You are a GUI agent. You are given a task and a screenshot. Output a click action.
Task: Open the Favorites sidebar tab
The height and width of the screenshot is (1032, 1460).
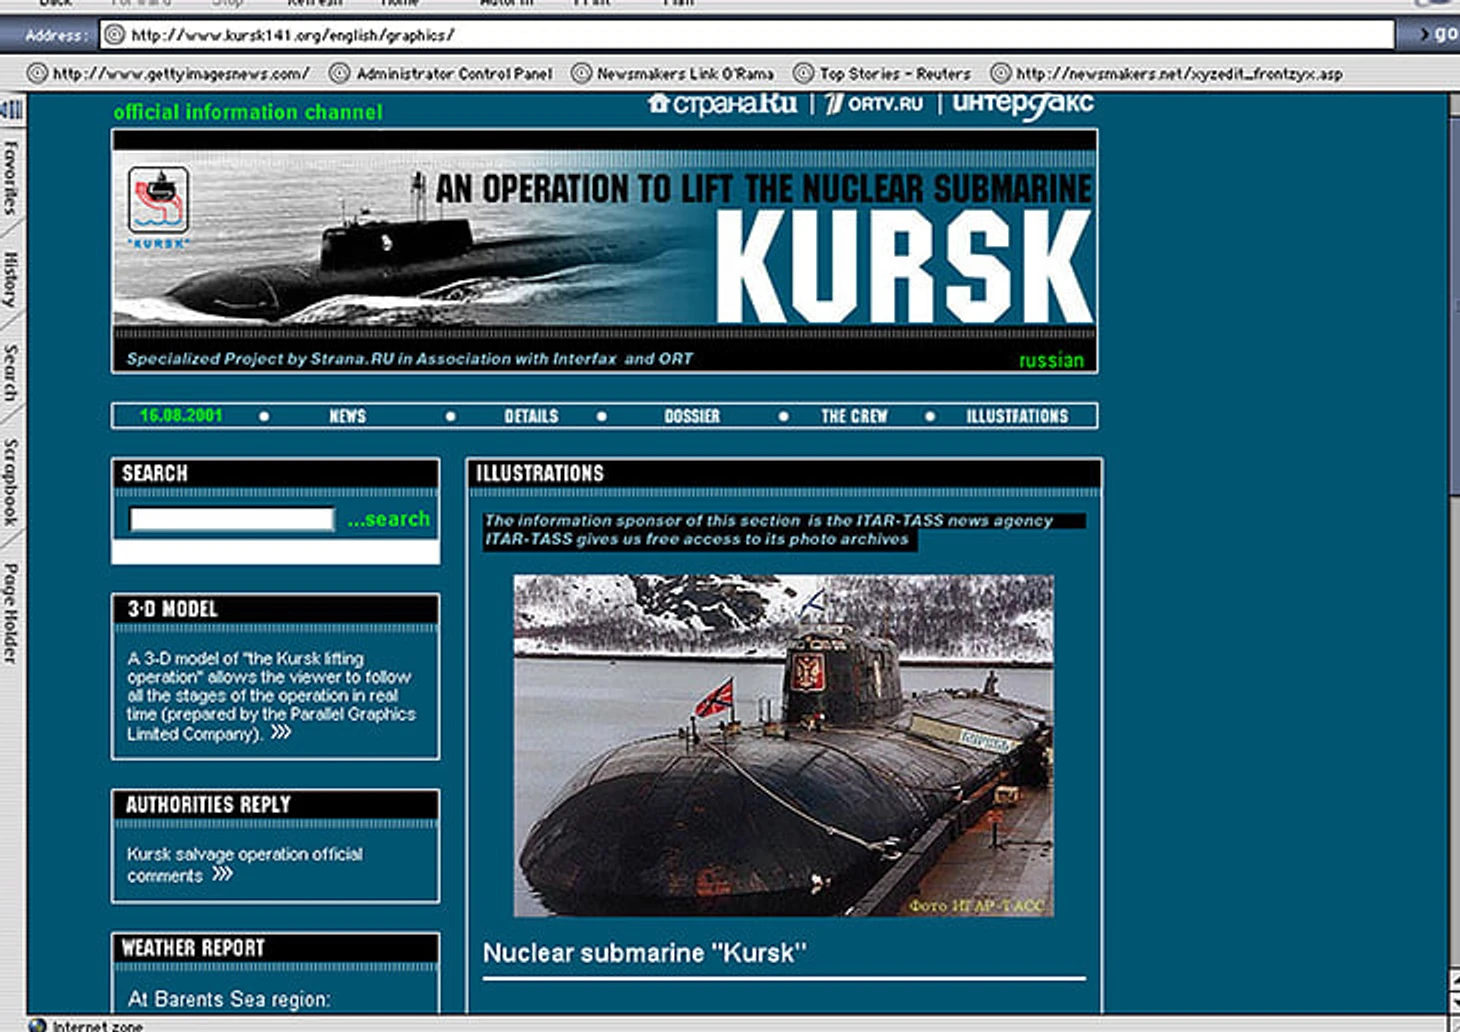[x=11, y=178]
